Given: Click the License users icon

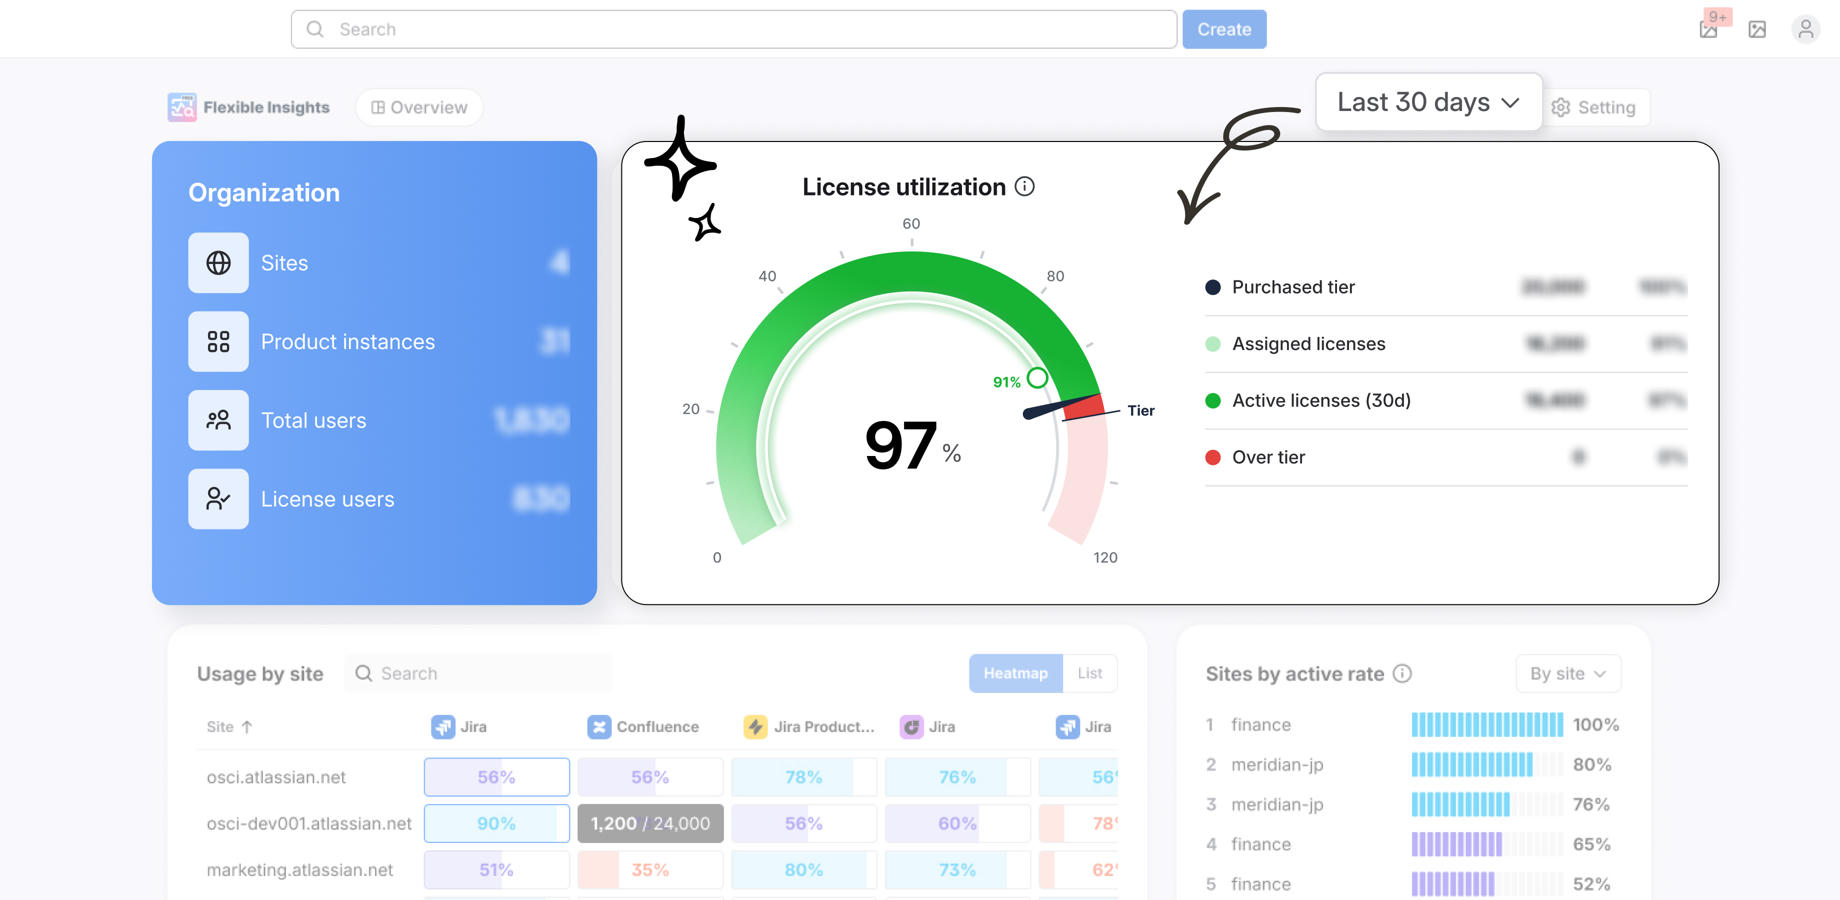Looking at the screenshot, I should tap(218, 499).
